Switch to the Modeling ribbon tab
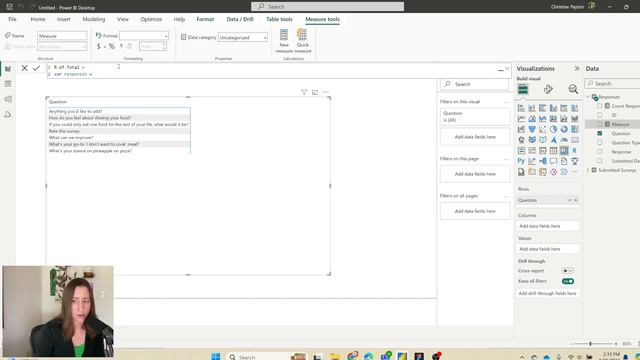640x360 pixels. 94,19
